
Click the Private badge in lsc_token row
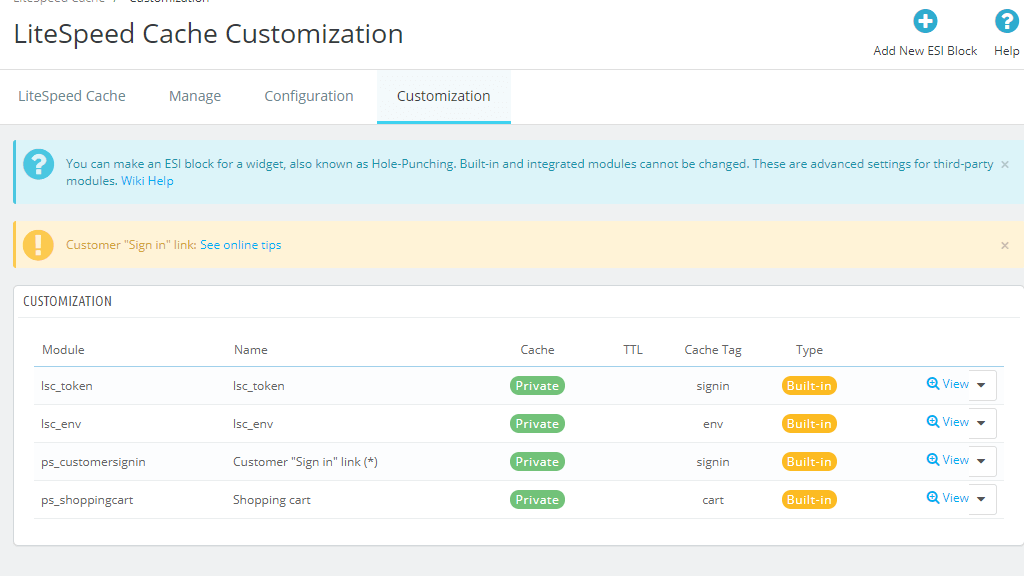click(537, 386)
